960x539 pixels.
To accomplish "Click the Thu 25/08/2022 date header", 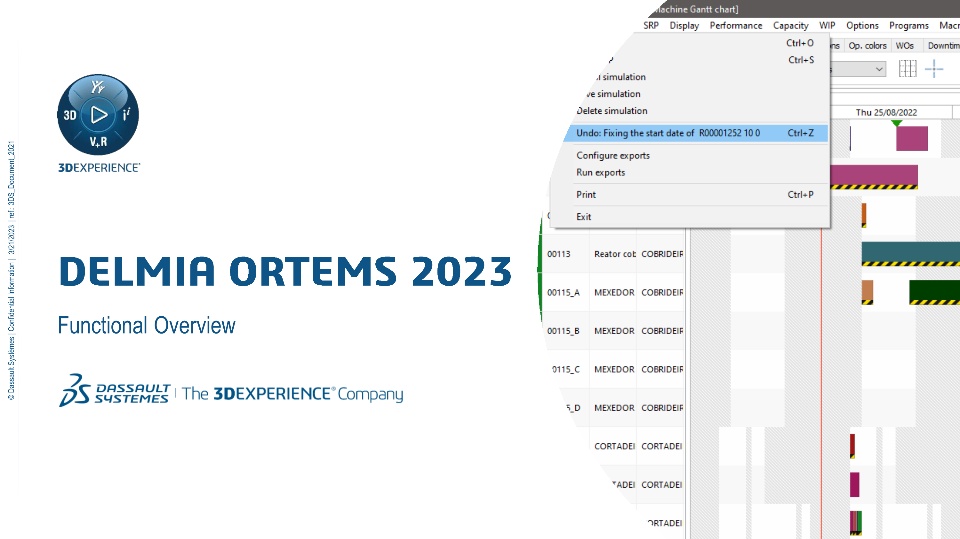I will pos(886,113).
